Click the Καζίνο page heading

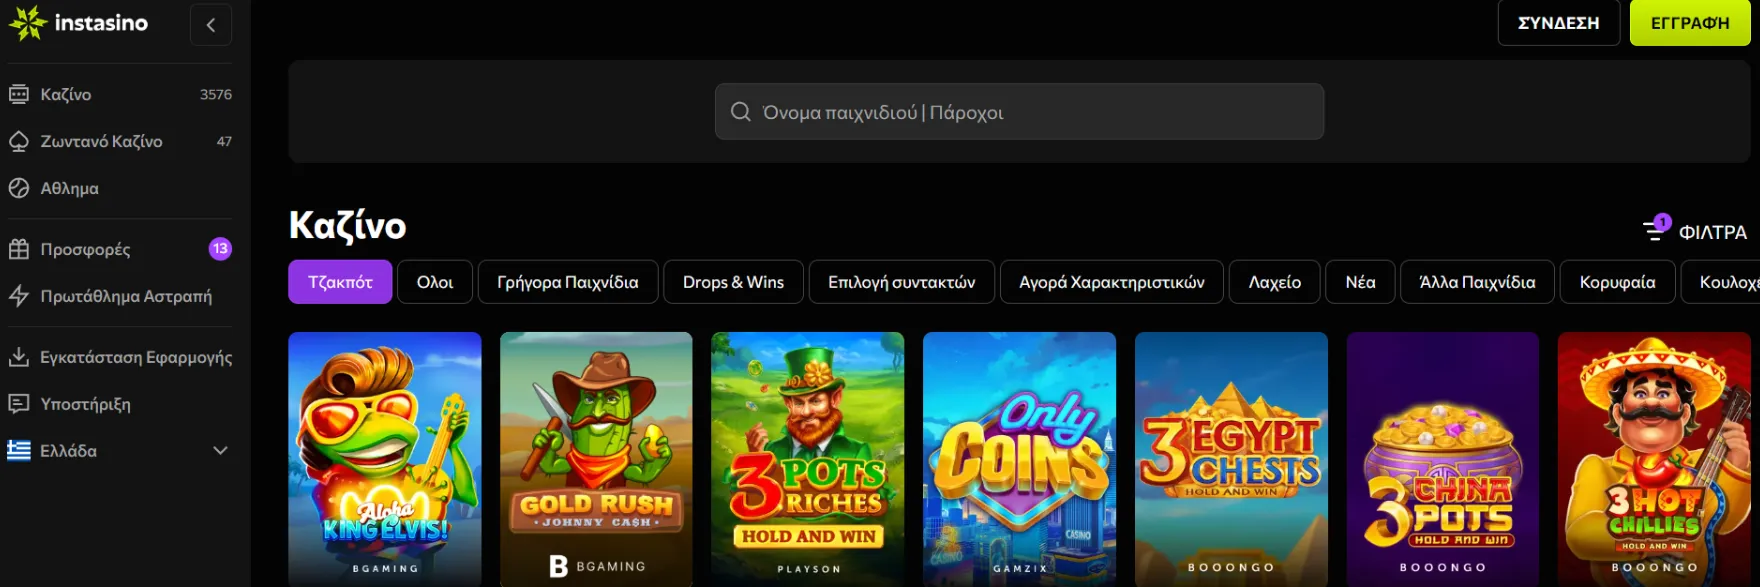coord(347,226)
